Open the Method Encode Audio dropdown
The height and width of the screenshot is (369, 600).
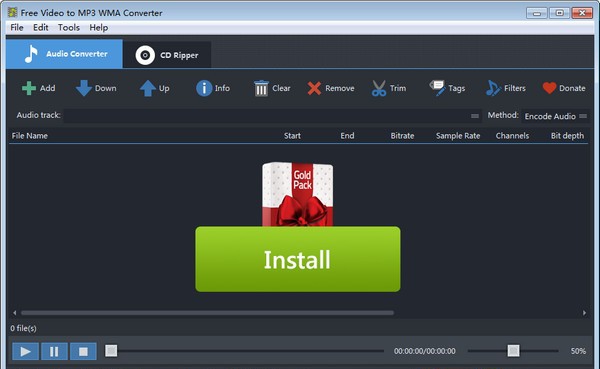pos(555,116)
